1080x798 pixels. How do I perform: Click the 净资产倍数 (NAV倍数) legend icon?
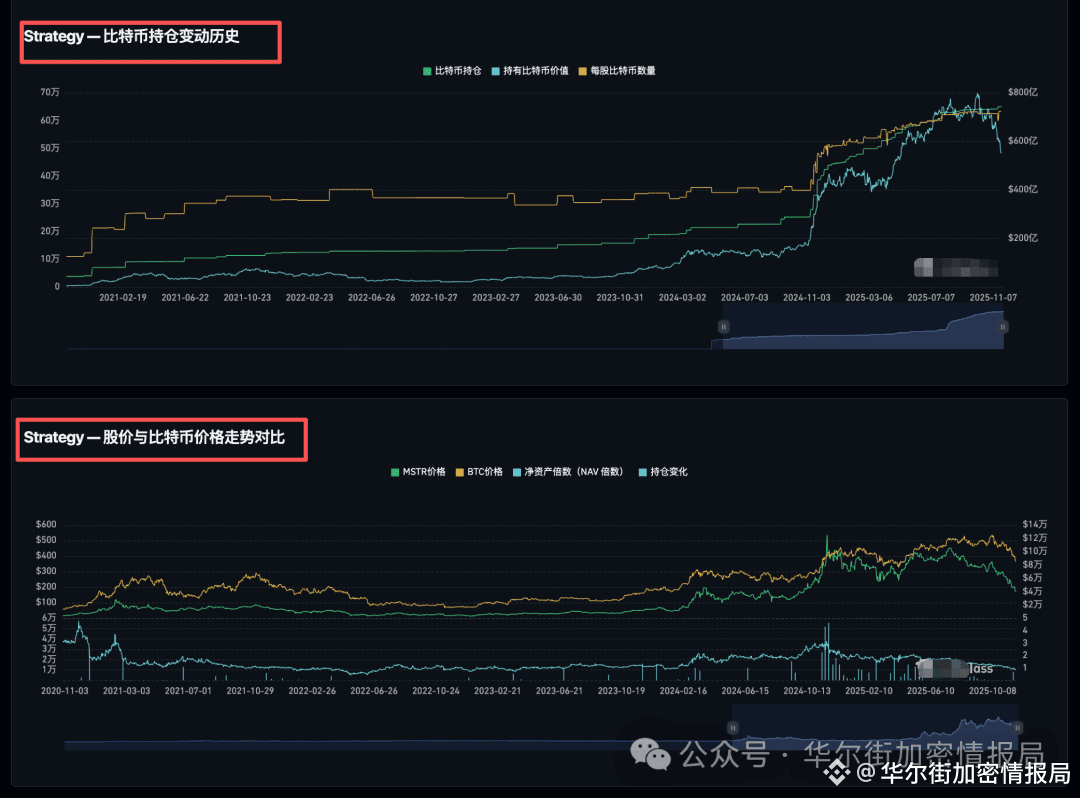click(515, 470)
